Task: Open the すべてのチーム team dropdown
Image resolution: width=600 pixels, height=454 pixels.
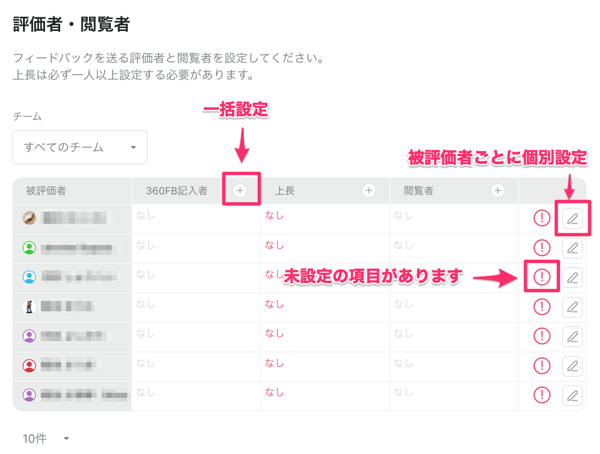Action: point(80,147)
